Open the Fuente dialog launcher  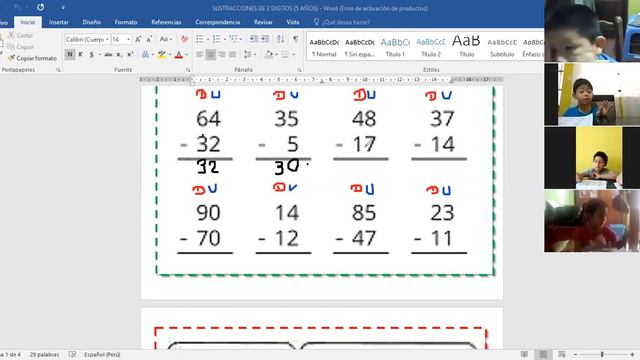(188, 70)
